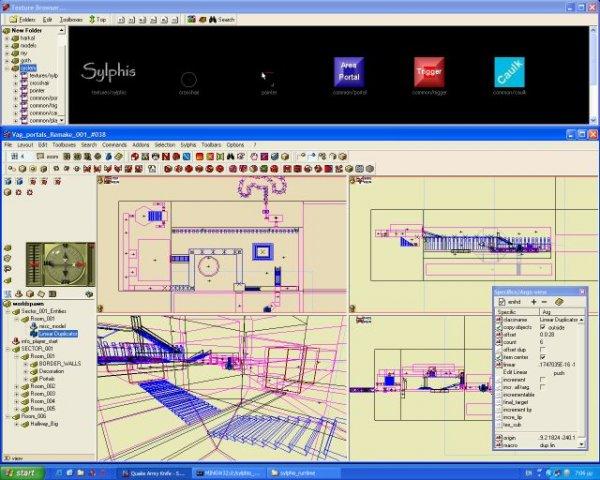Open Quake Army Knife taskbar button
The height and width of the screenshot is (480, 600).
pyautogui.click(x=153, y=473)
